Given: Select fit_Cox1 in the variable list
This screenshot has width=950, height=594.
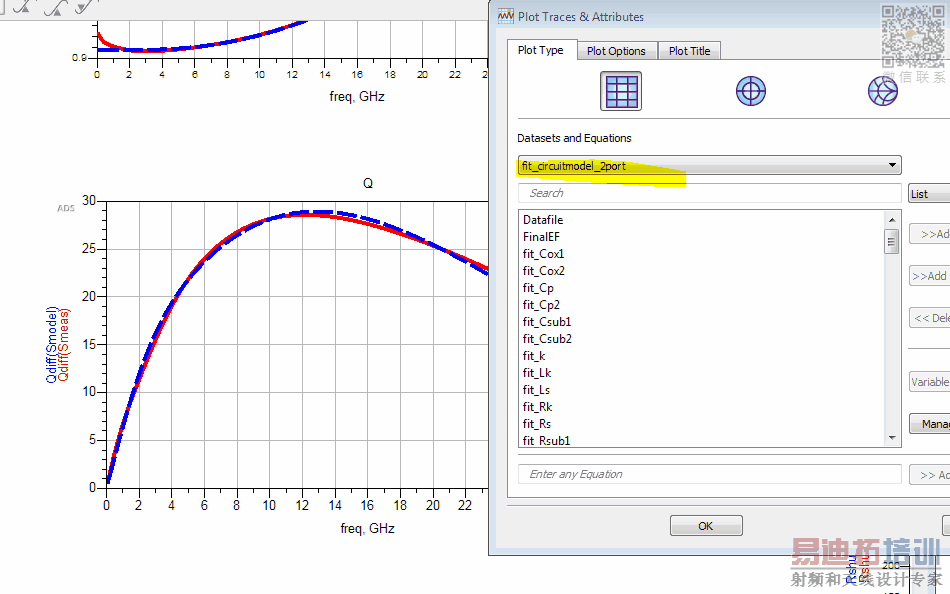Looking at the screenshot, I should pos(543,254).
